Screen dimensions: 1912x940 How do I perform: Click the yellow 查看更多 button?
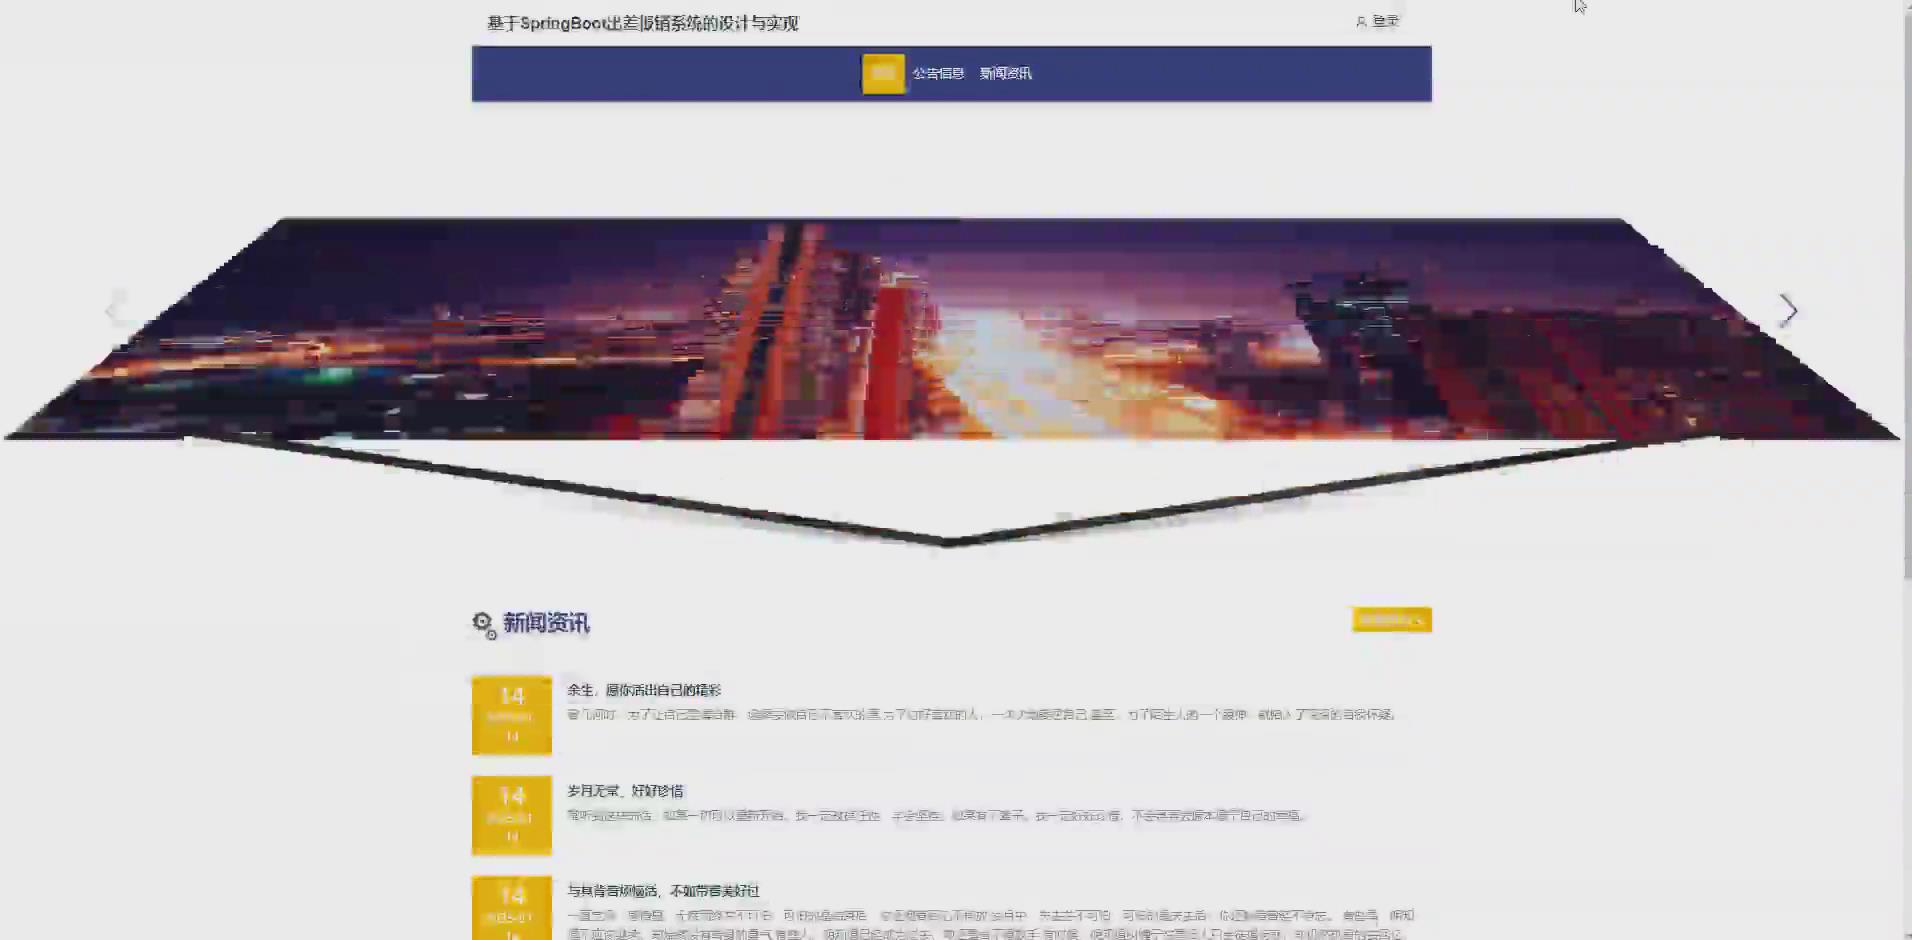(x=1391, y=619)
